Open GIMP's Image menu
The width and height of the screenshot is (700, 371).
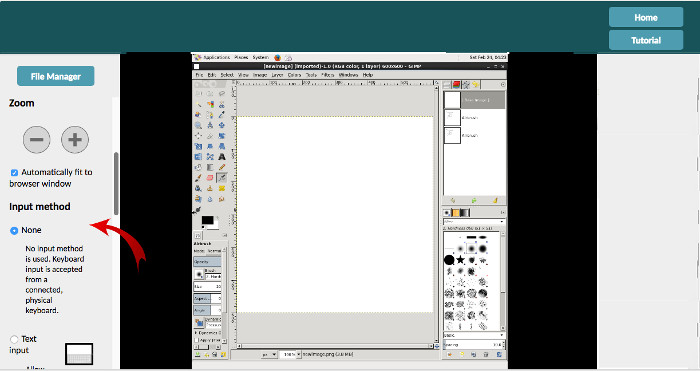coord(260,75)
